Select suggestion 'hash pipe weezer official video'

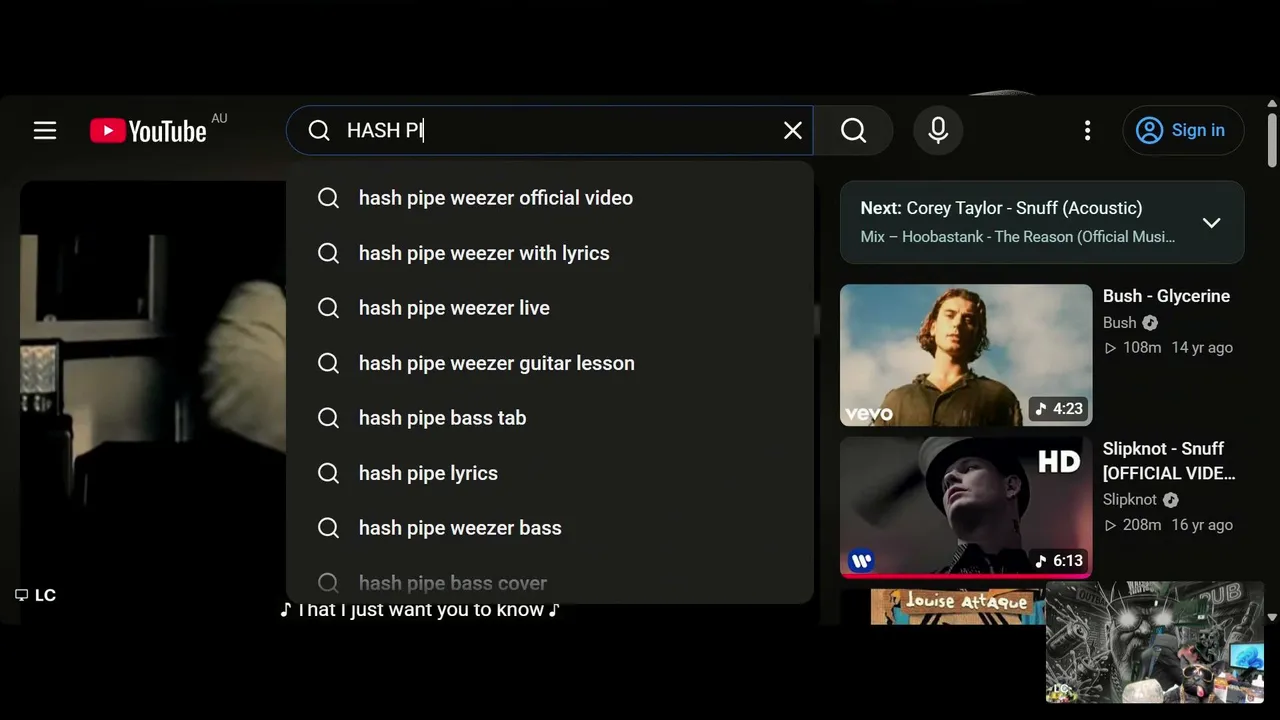click(550, 198)
